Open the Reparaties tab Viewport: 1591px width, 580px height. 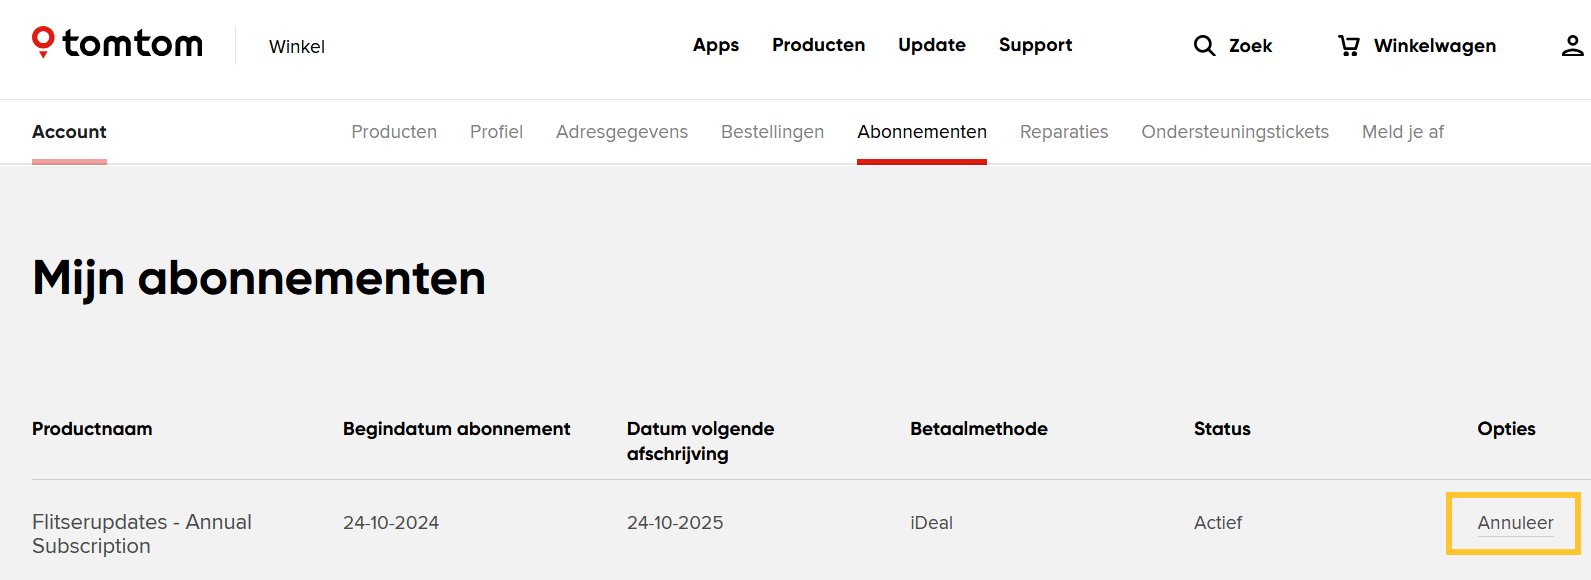tap(1064, 131)
